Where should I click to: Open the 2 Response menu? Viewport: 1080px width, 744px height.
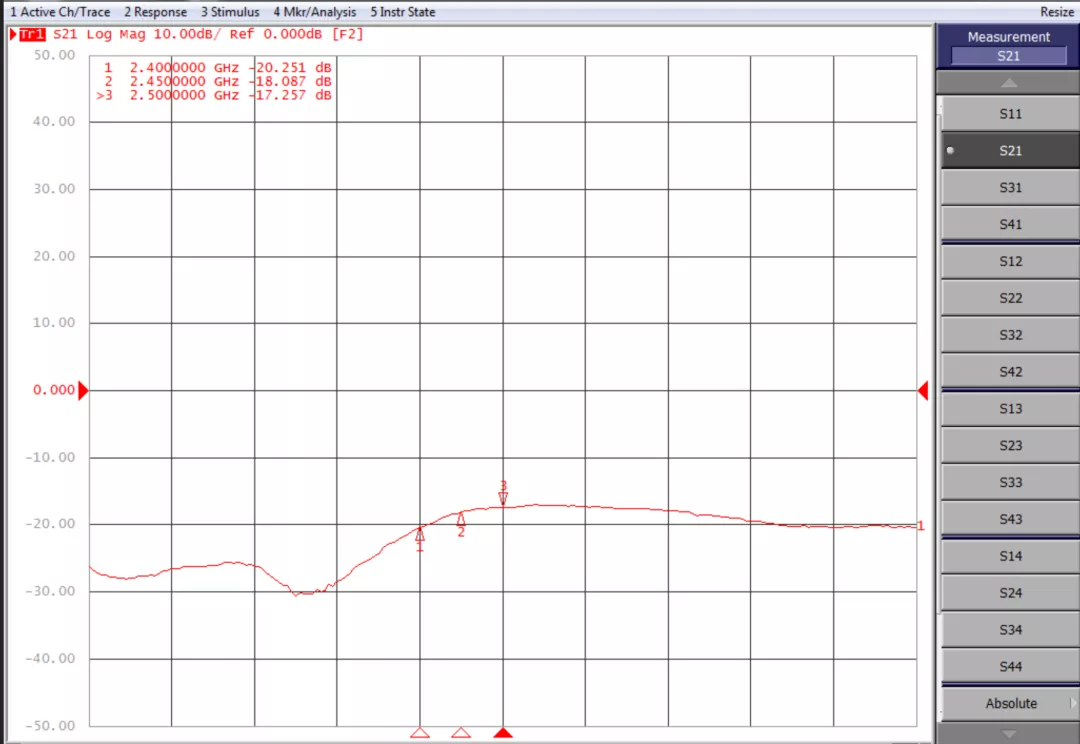point(155,12)
